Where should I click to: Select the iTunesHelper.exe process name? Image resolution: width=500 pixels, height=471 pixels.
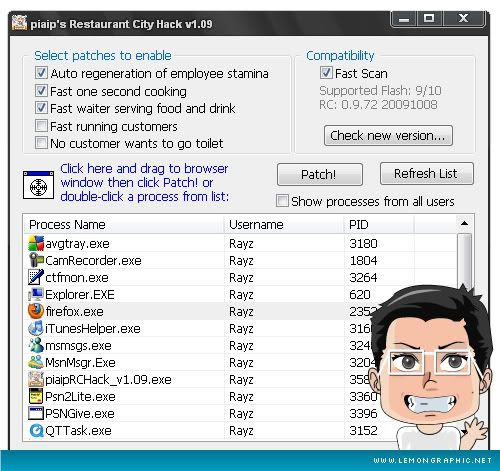93,329
